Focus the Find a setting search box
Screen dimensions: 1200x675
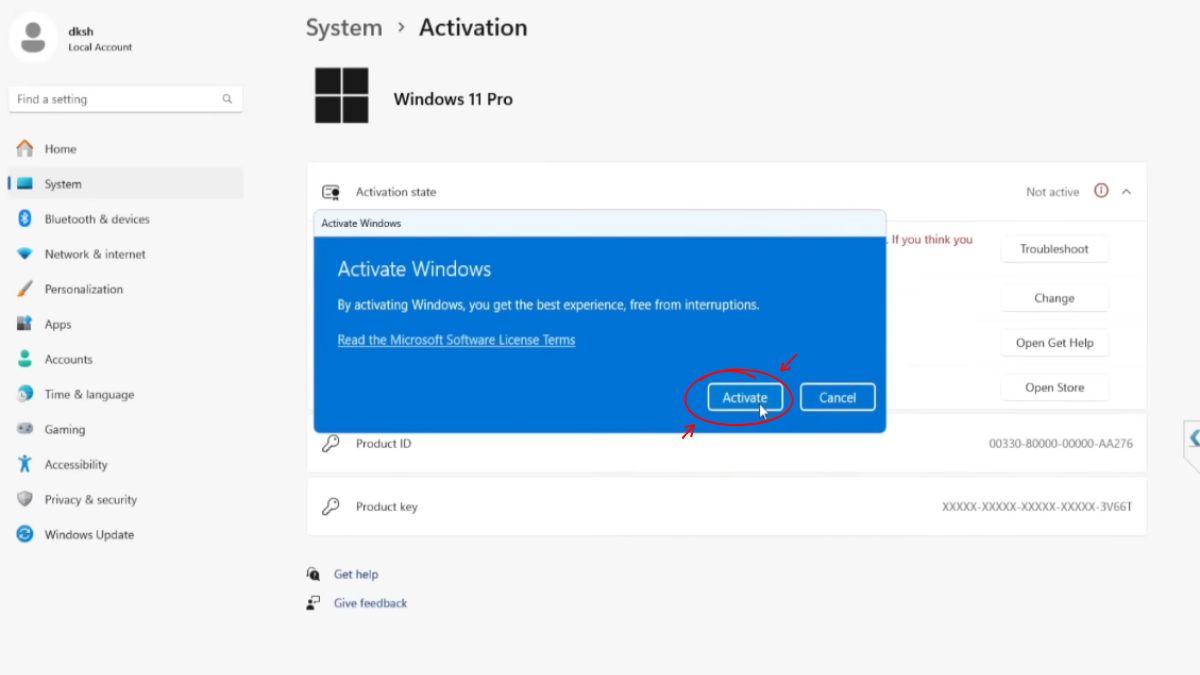[125, 99]
